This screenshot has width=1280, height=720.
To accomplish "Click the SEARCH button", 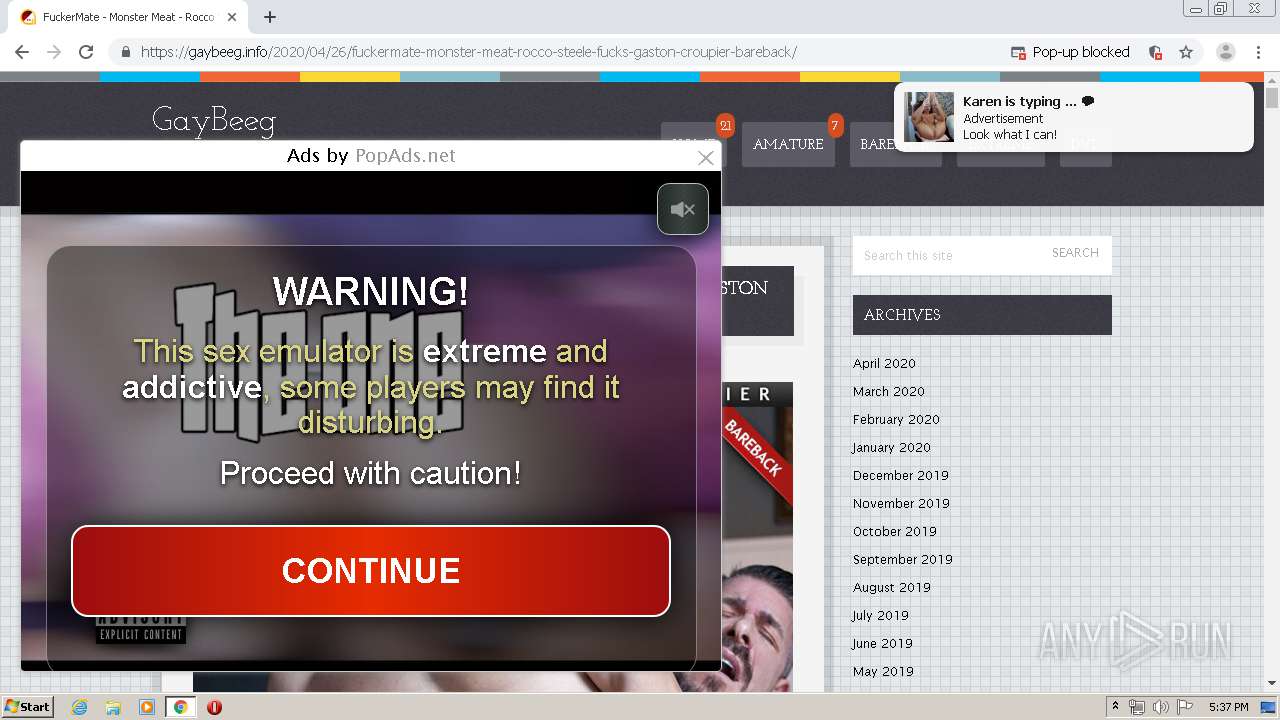I will coord(1075,253).
